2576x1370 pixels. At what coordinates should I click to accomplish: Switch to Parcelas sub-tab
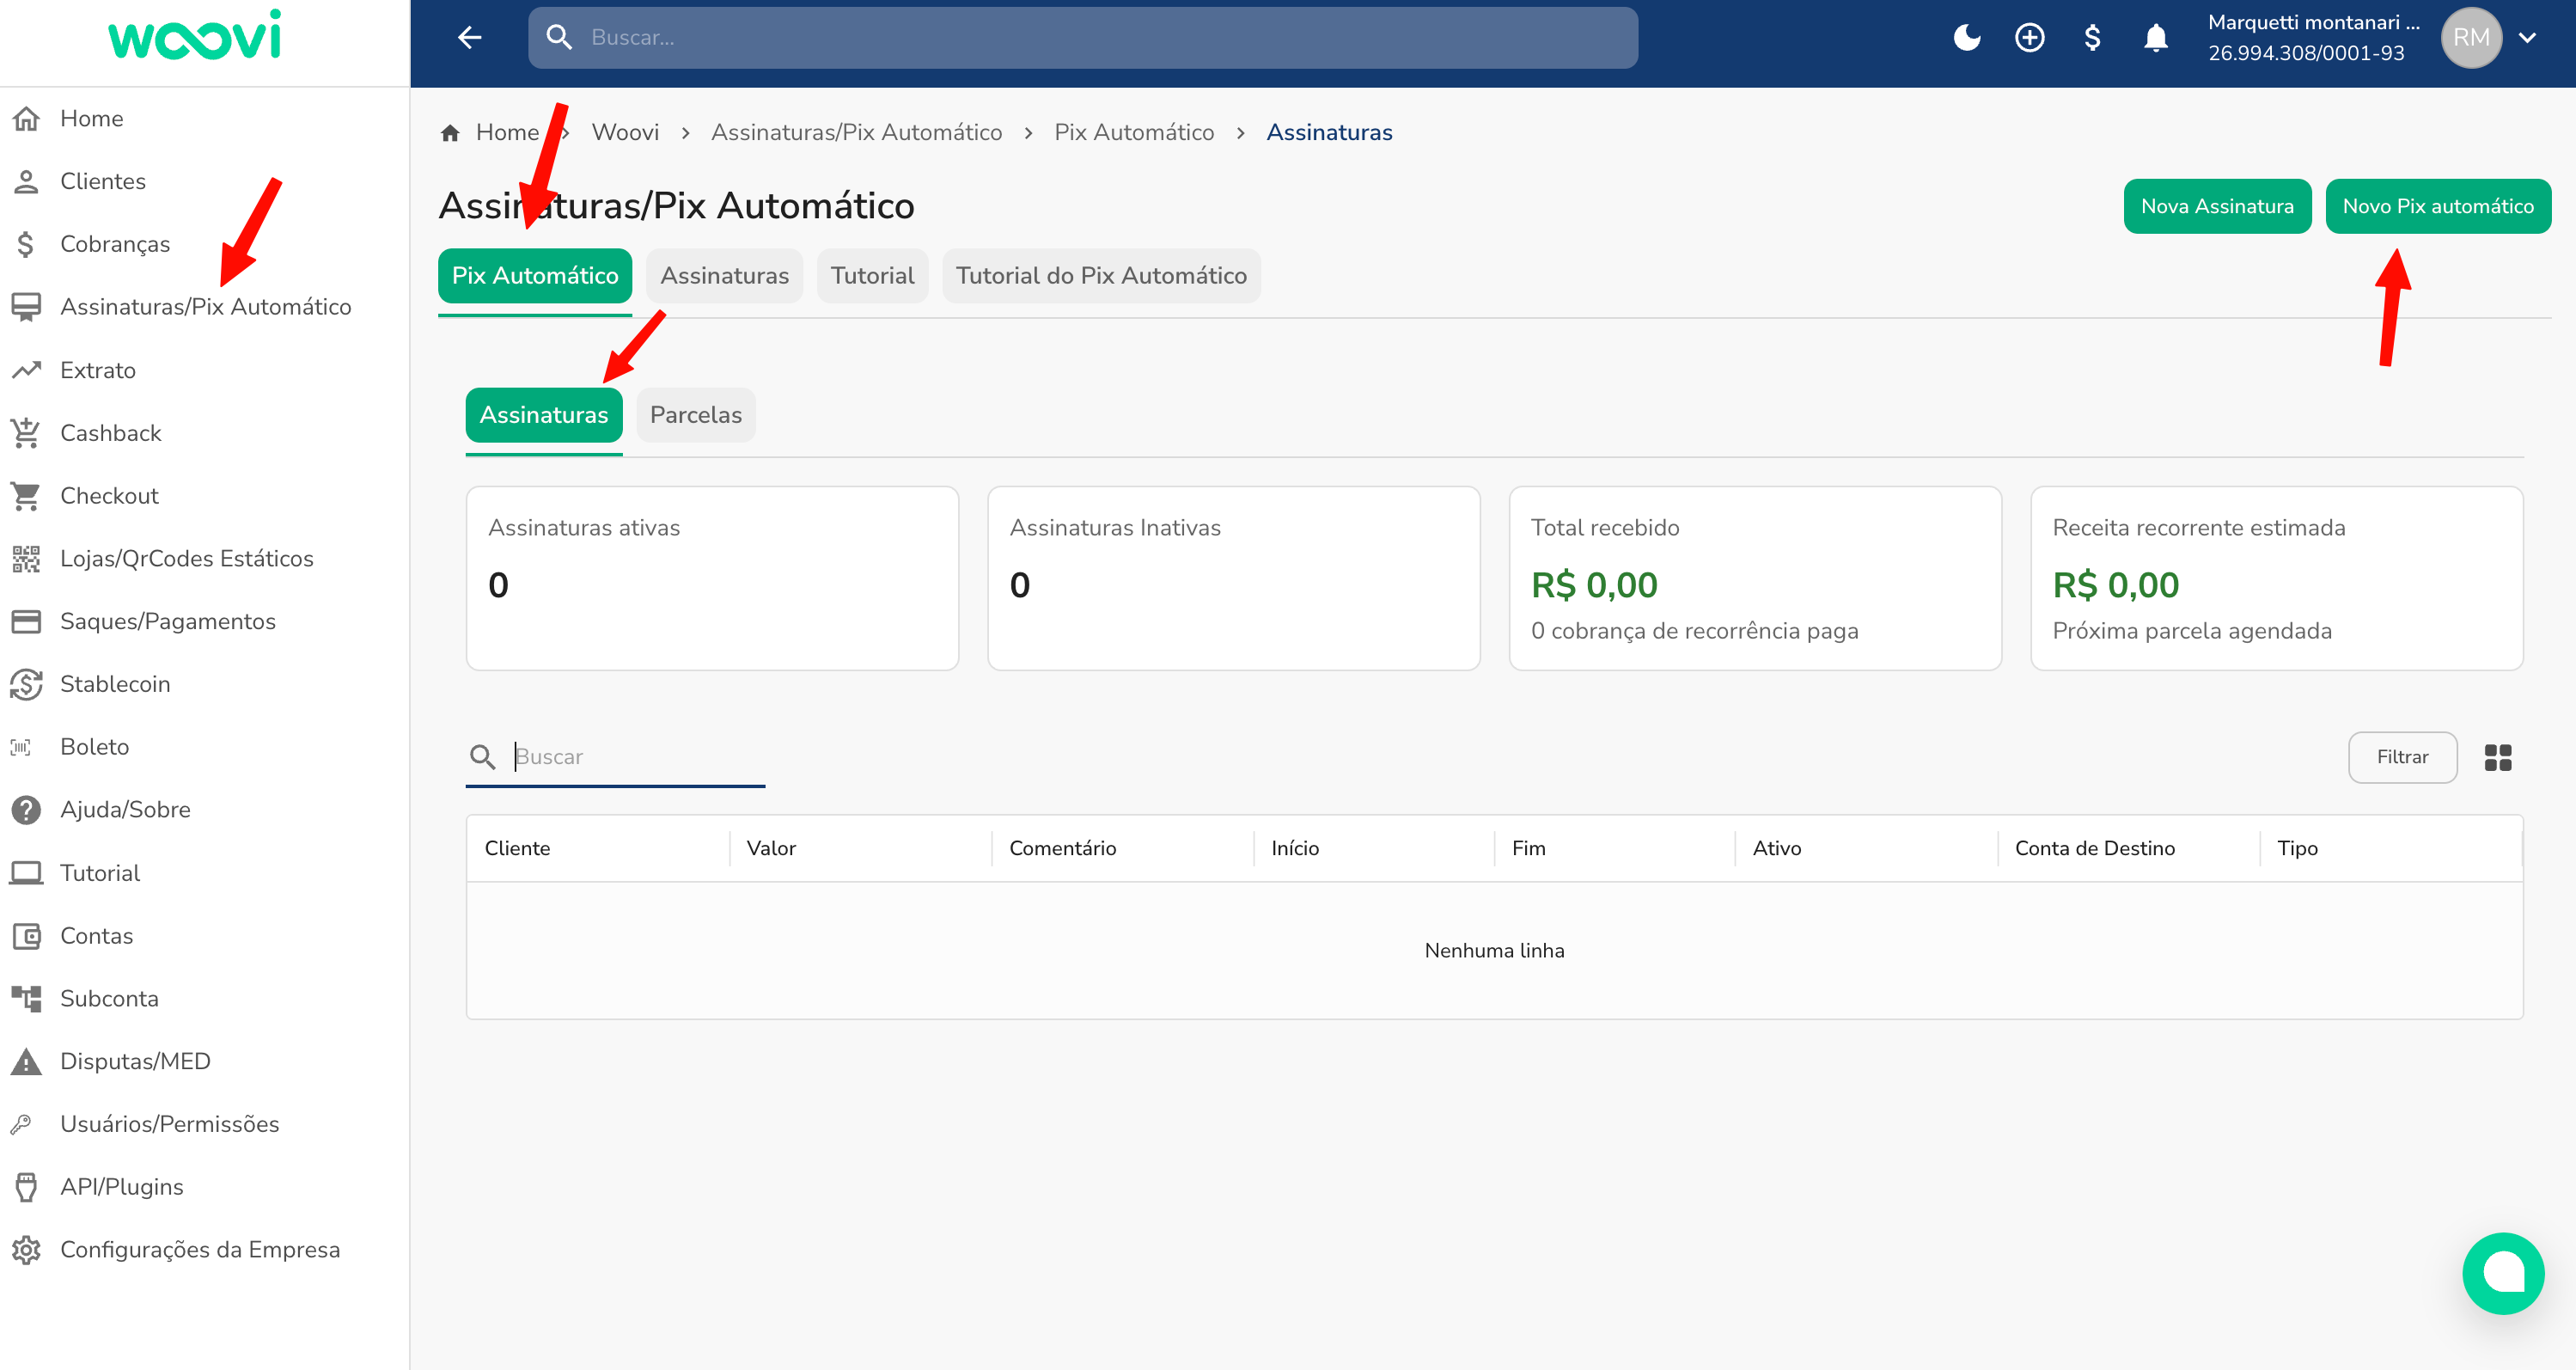696,415
